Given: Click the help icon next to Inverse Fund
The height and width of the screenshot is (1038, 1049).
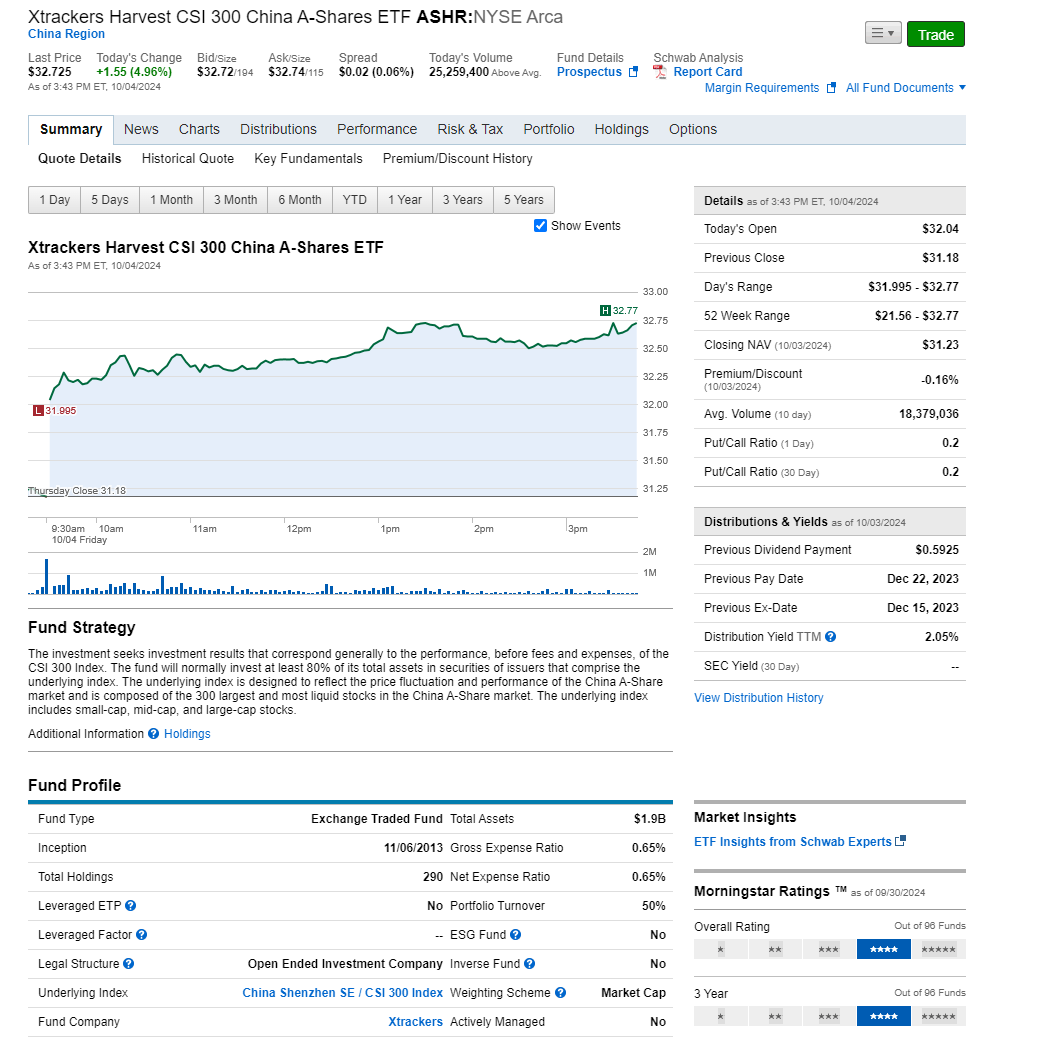Looking at the screenshot, I should click(x=530, y=964).
